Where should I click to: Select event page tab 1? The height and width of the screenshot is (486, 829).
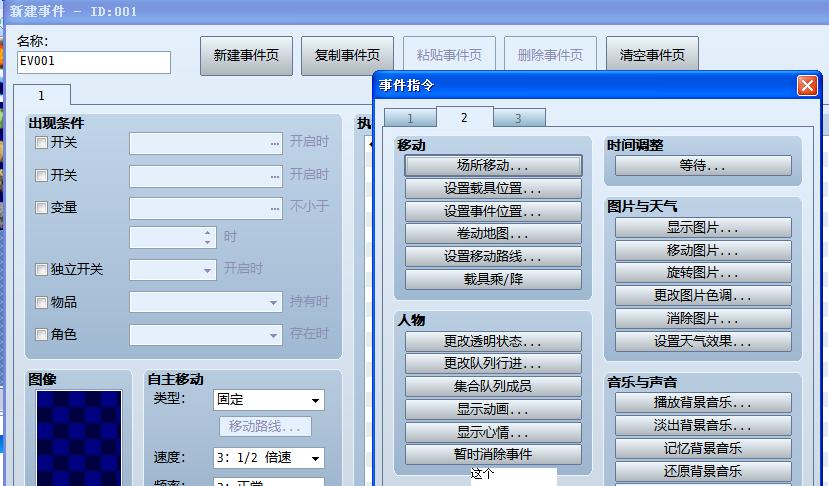[x=41, y=96]
